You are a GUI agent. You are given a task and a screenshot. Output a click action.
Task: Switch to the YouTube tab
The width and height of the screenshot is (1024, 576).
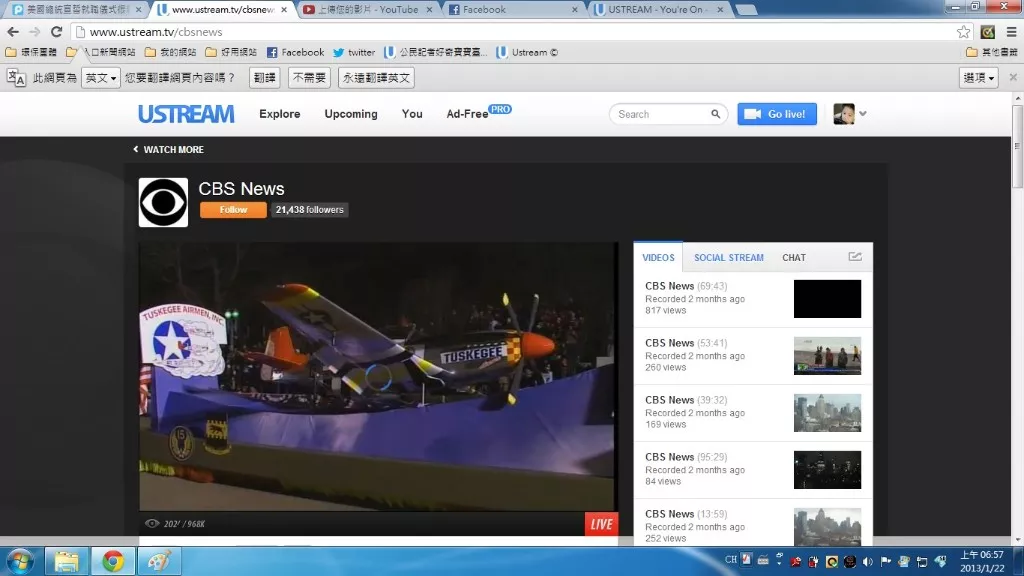point(369,10)
